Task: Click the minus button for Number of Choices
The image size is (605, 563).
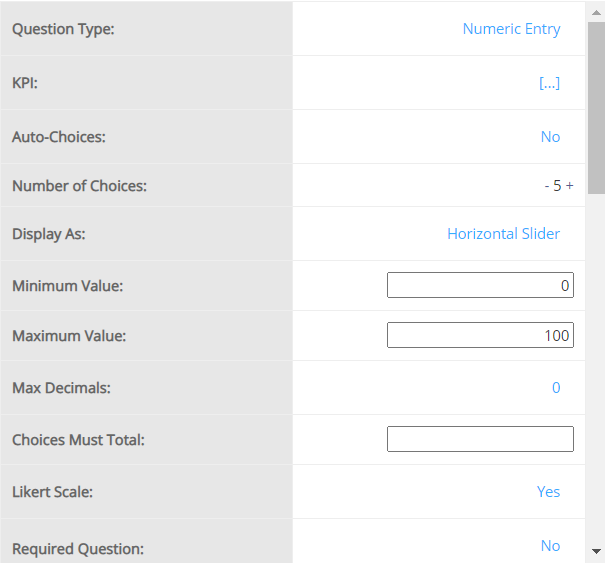Action: (x=547, y=186)
